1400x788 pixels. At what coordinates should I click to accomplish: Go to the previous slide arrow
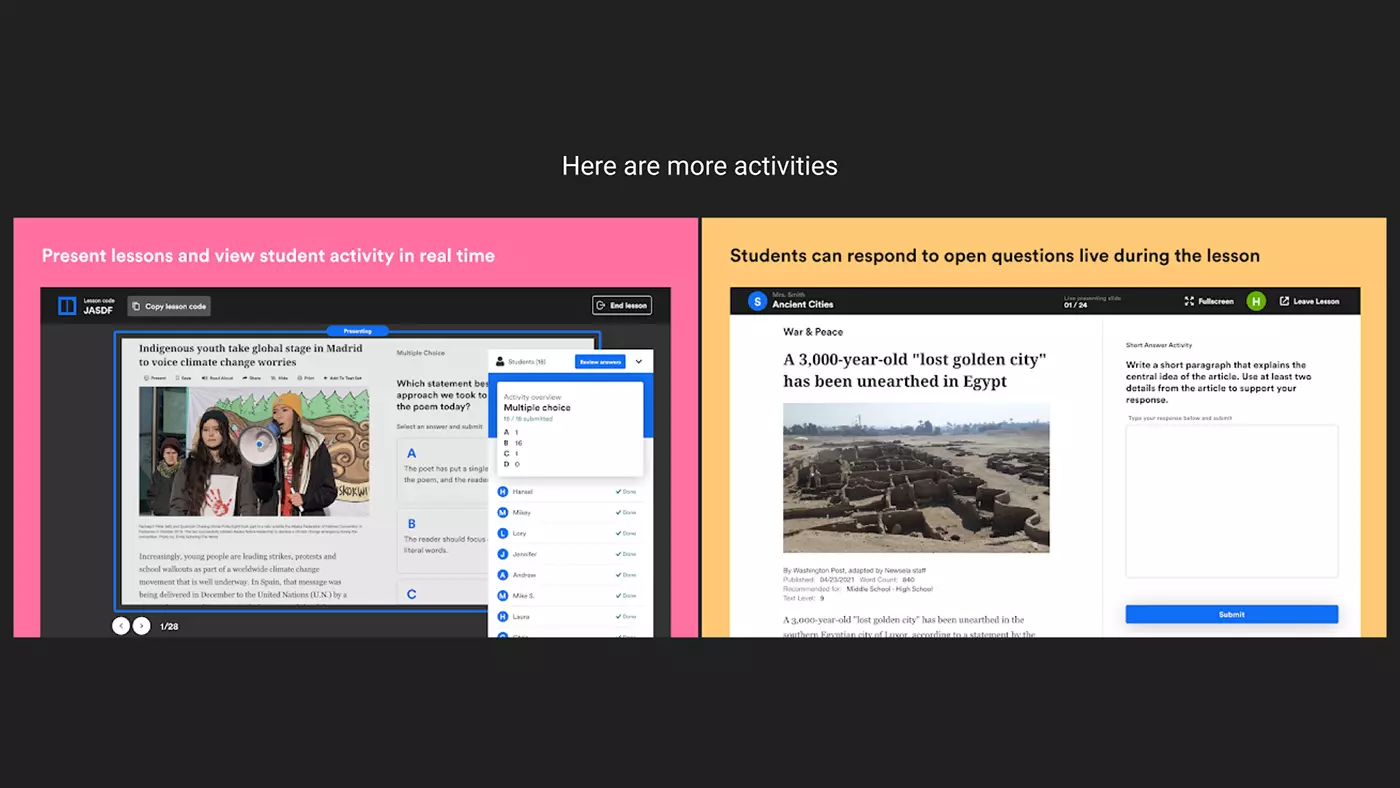click(x=121, y=626)
